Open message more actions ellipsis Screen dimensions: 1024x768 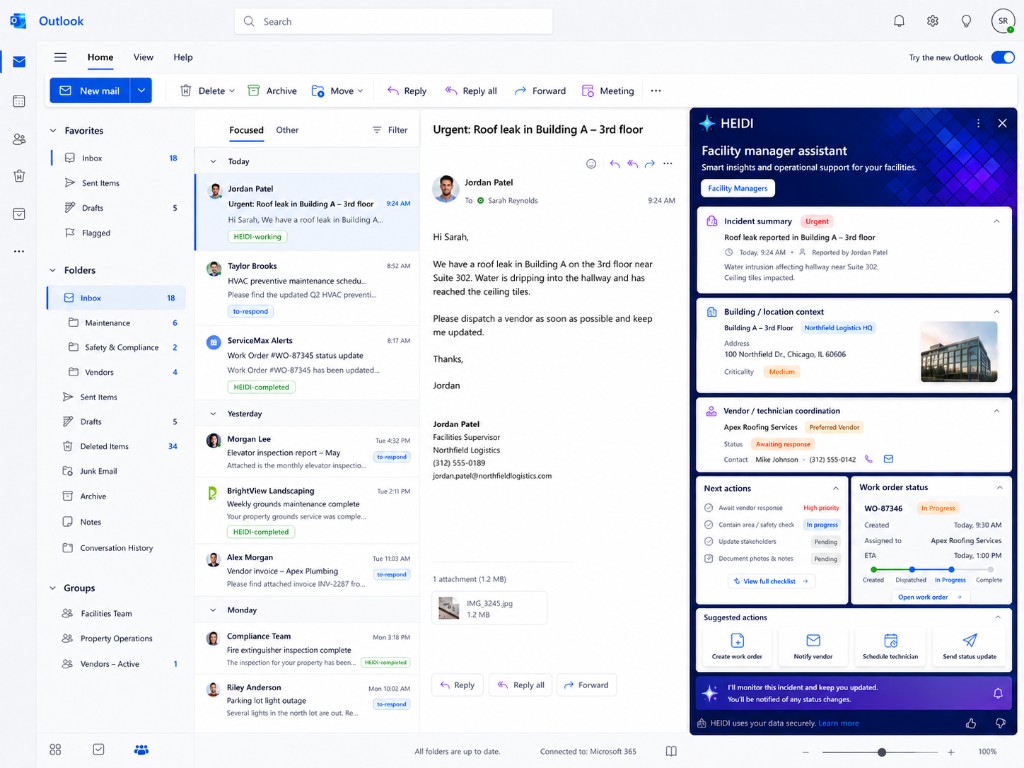[667, 164]
